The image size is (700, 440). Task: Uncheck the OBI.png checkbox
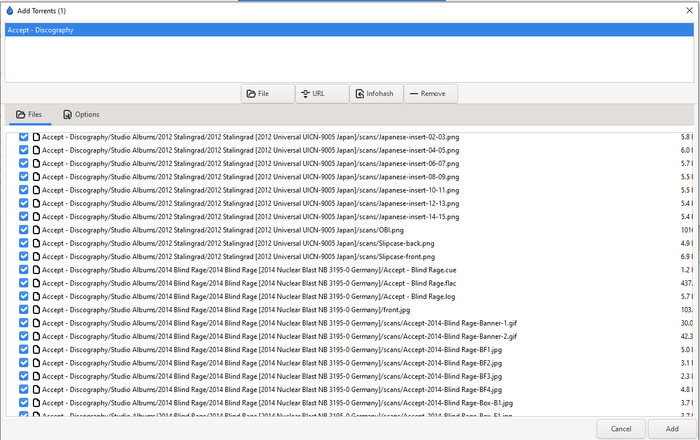coord(24,230)
